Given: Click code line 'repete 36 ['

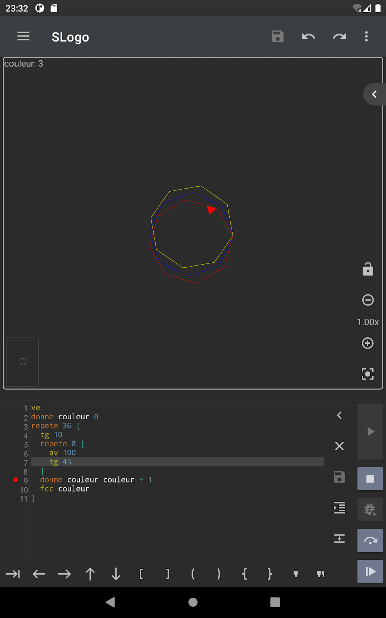Looking at the screenshot, I should pyautogui.click(x=56, y=426).
